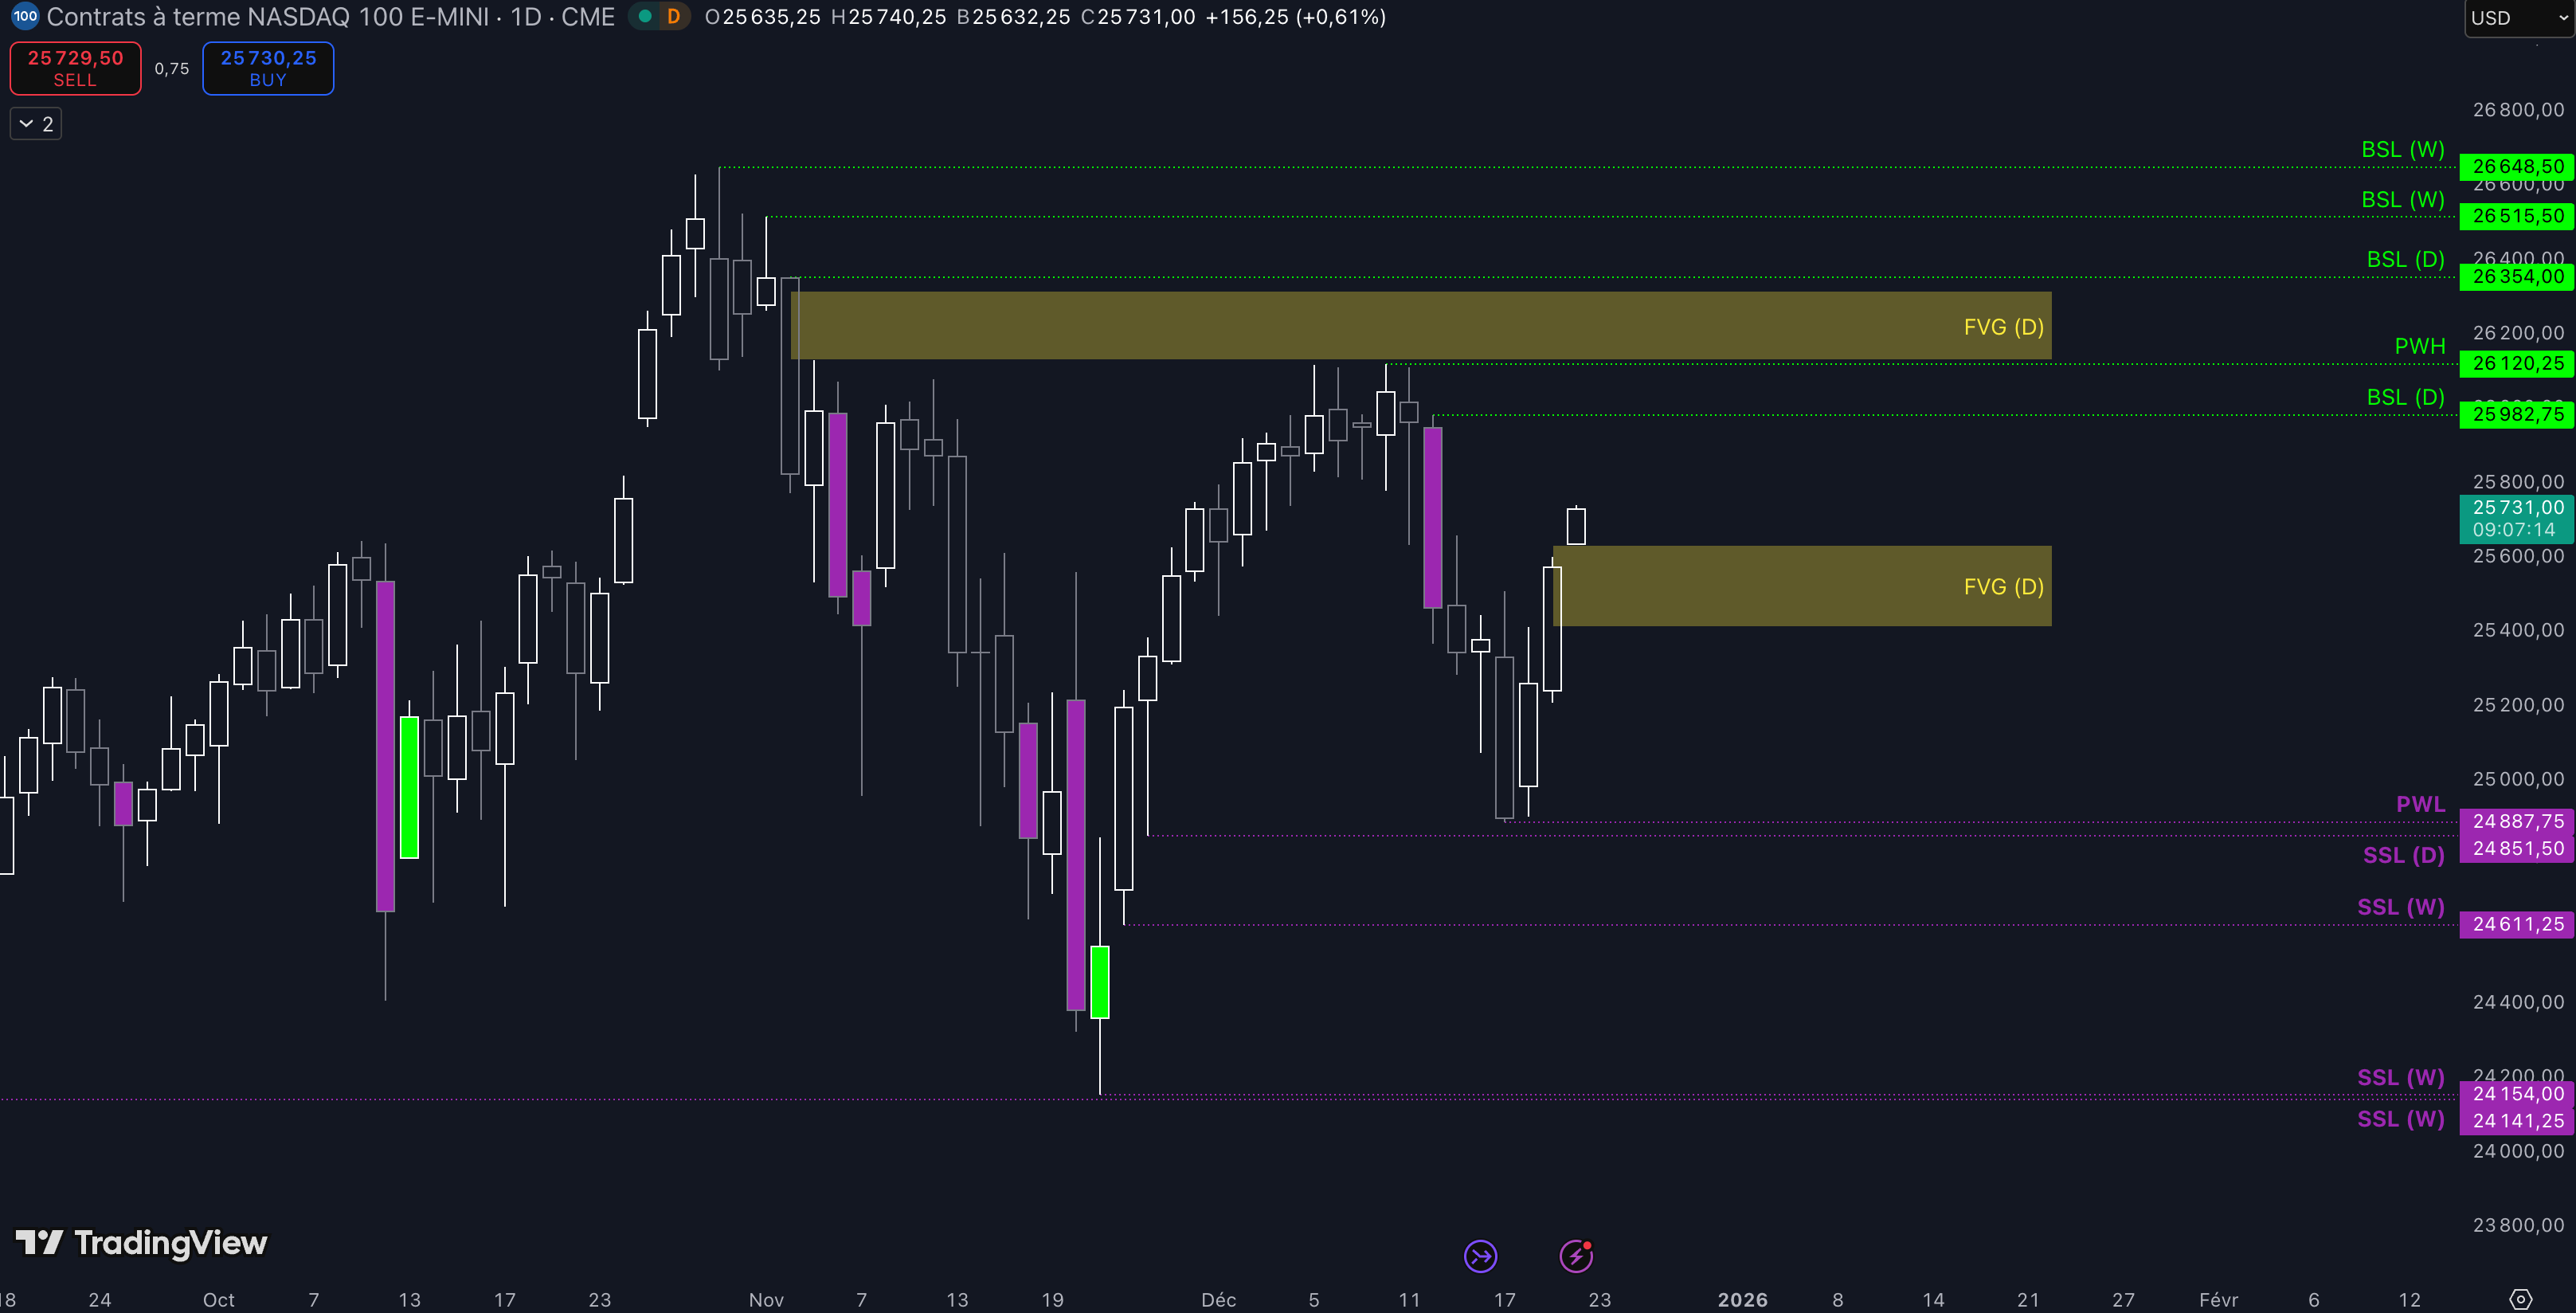2576x1313 pixels.
Task: Click the BUY 25730,25 button
Action: pos(268,68)
